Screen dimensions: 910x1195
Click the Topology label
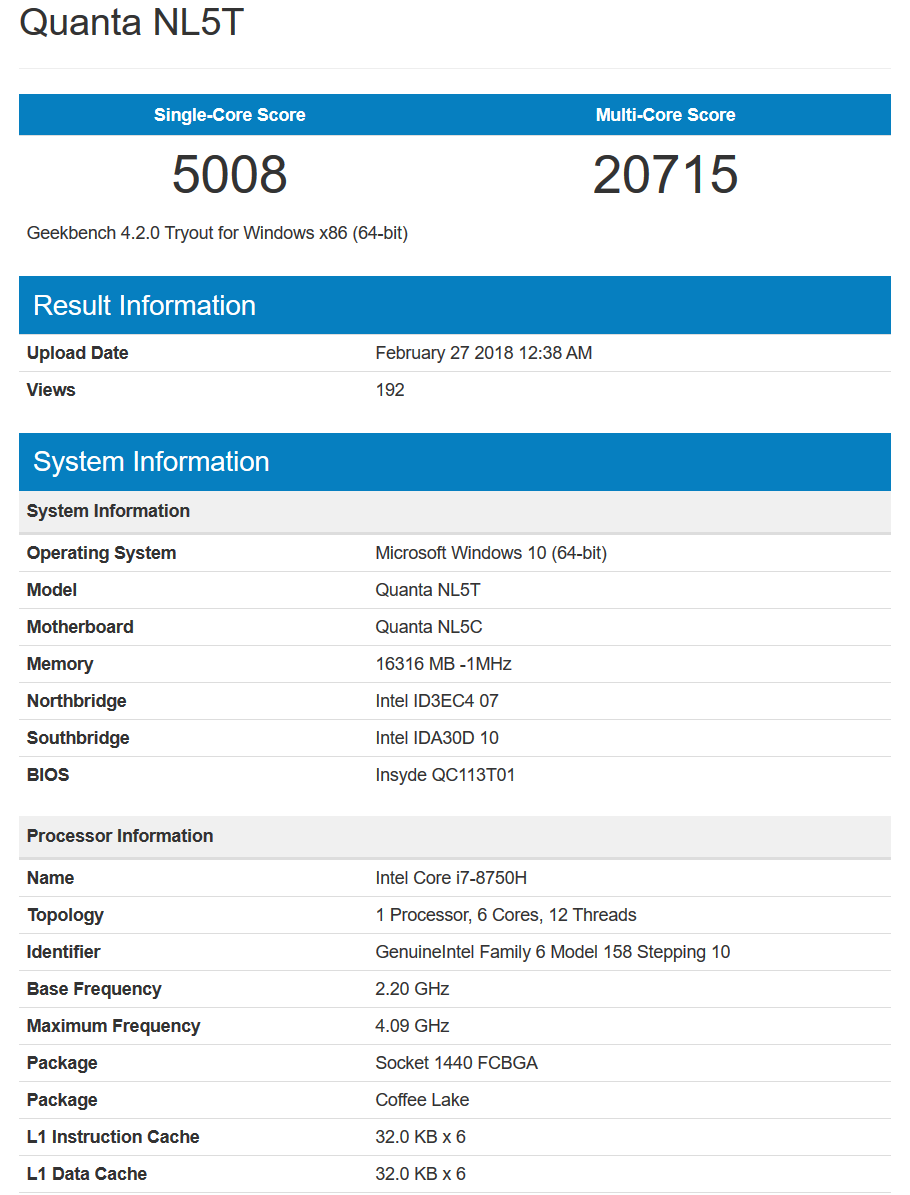point(65,915)
